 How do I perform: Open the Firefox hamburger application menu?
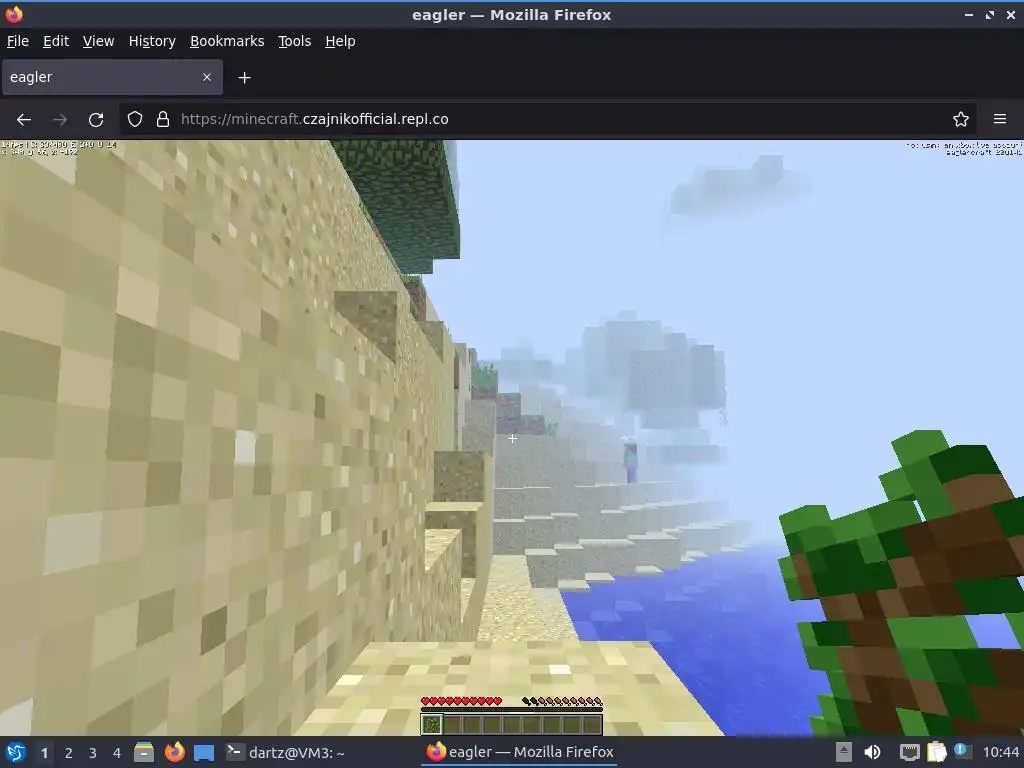1000,119
